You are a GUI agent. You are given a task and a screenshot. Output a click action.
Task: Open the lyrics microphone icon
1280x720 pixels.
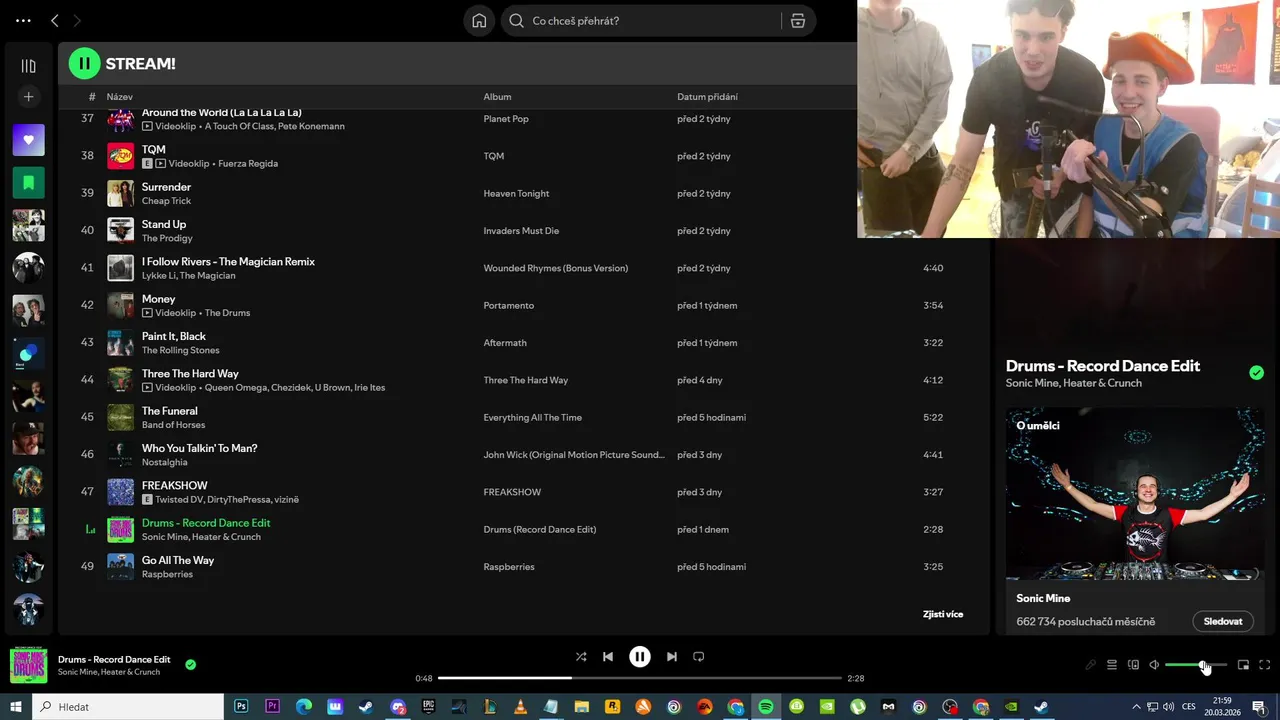1090,665
